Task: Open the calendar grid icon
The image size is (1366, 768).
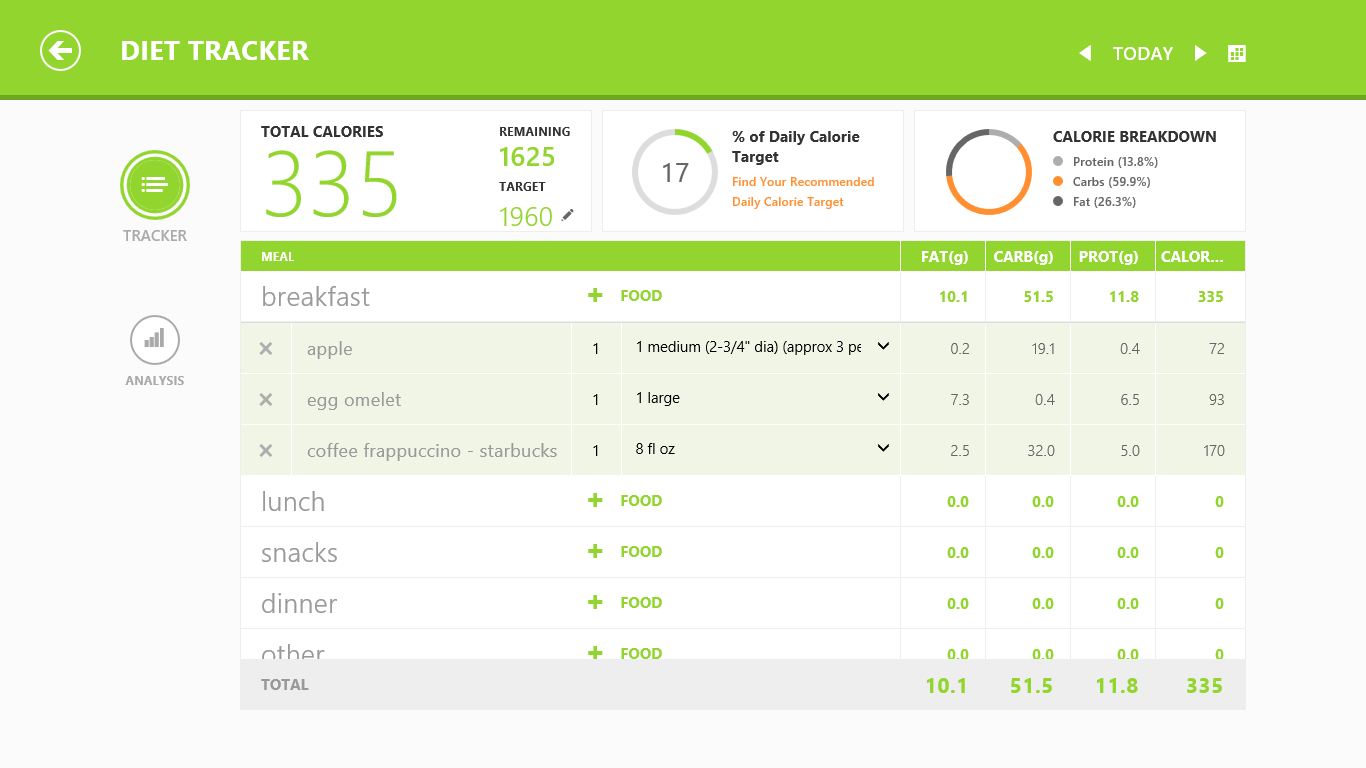Action: (x=1237, y=54)
